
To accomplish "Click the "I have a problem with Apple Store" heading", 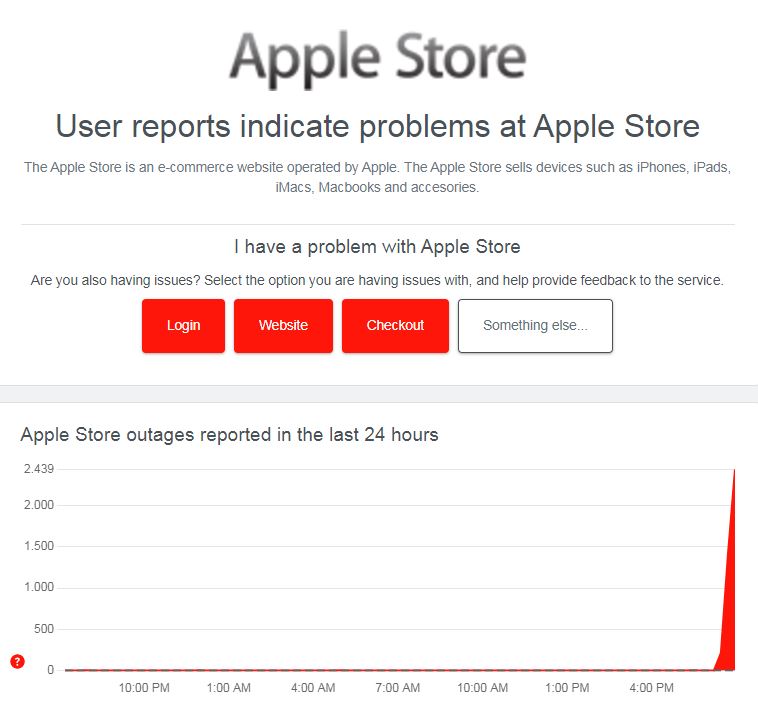I will (378, 246).
